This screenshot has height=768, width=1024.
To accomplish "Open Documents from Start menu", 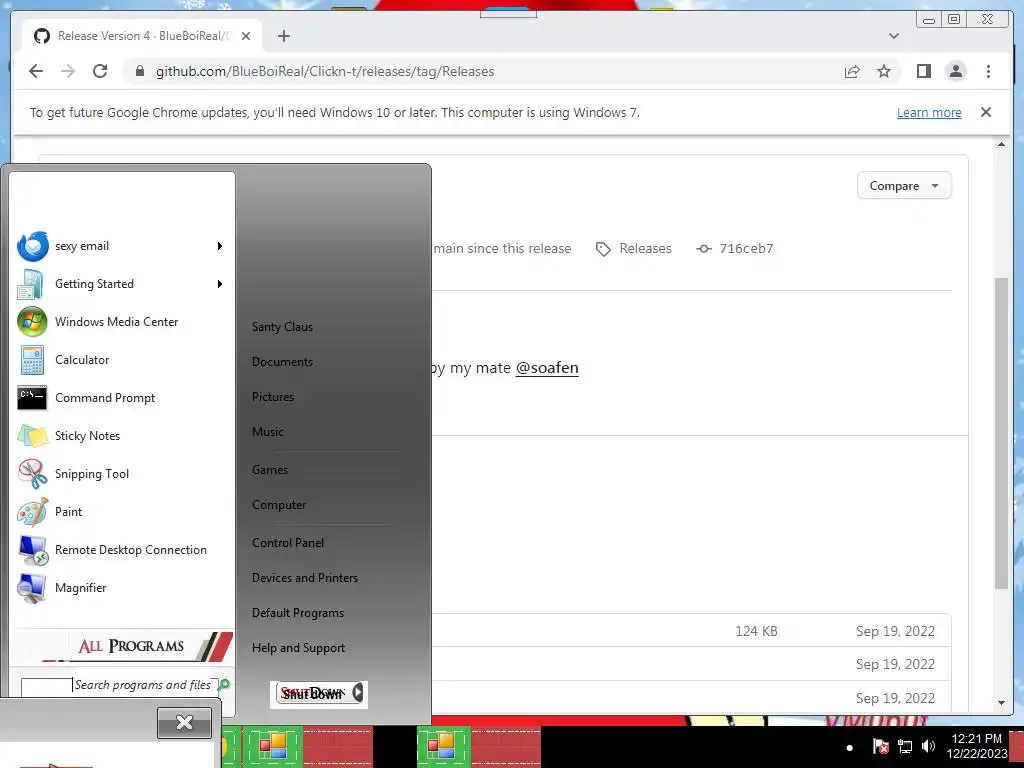I will 282,362.
